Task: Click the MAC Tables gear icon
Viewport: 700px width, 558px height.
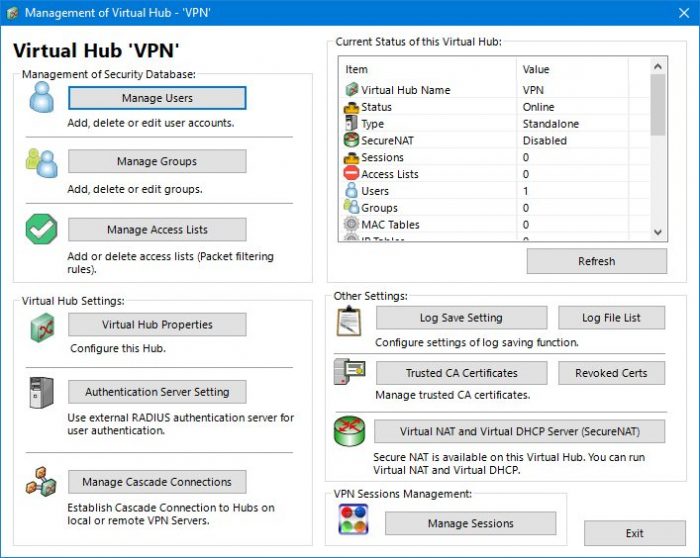Action: (351, 223)
